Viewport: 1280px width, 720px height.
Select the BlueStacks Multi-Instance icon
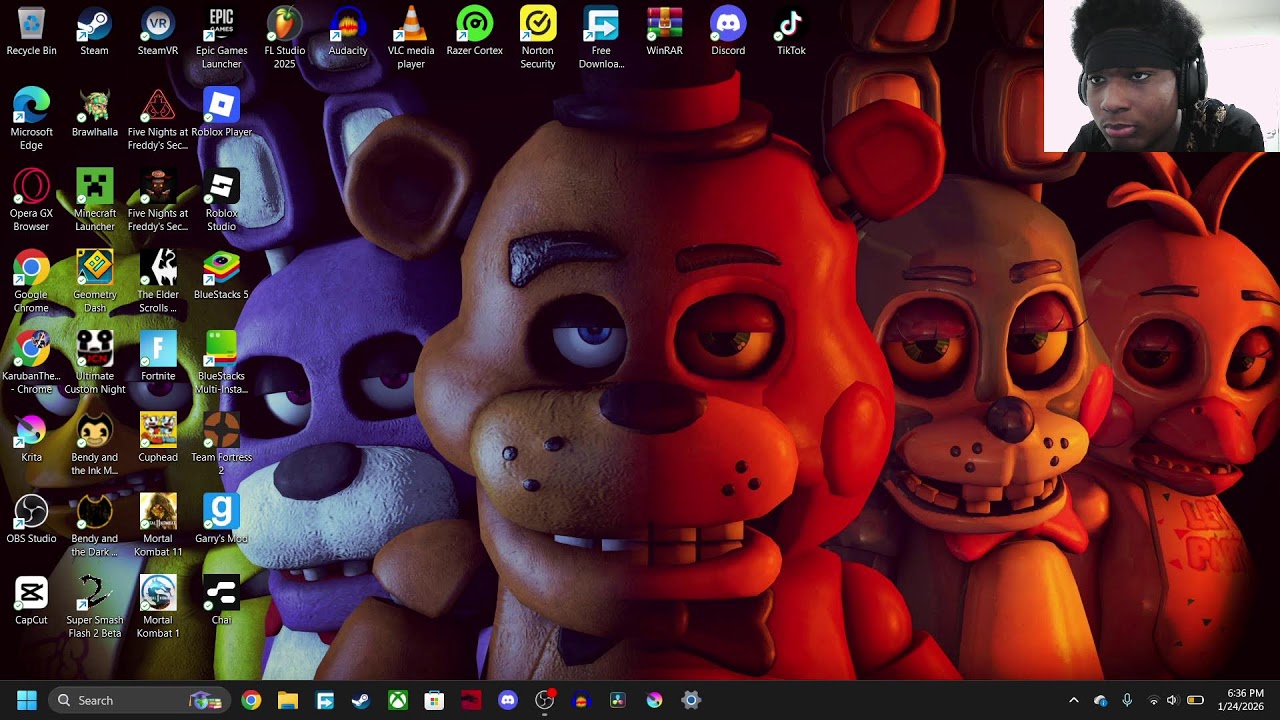(x=221, y=364)
